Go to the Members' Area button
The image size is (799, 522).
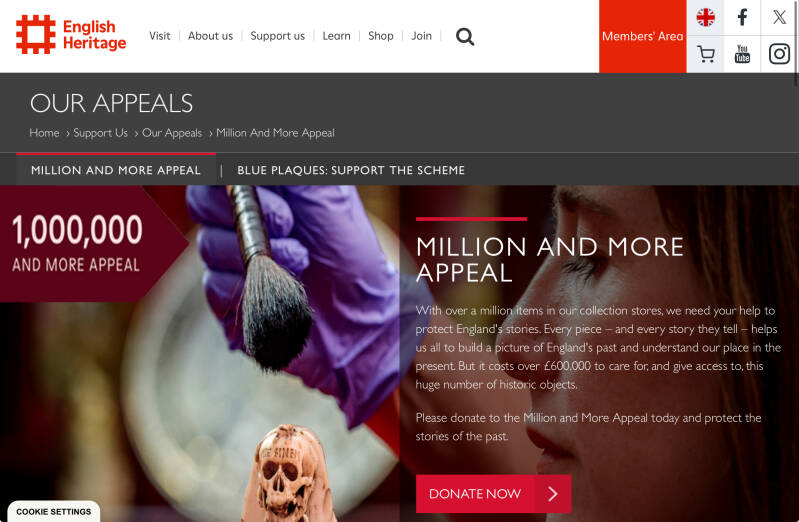(643, 36)
